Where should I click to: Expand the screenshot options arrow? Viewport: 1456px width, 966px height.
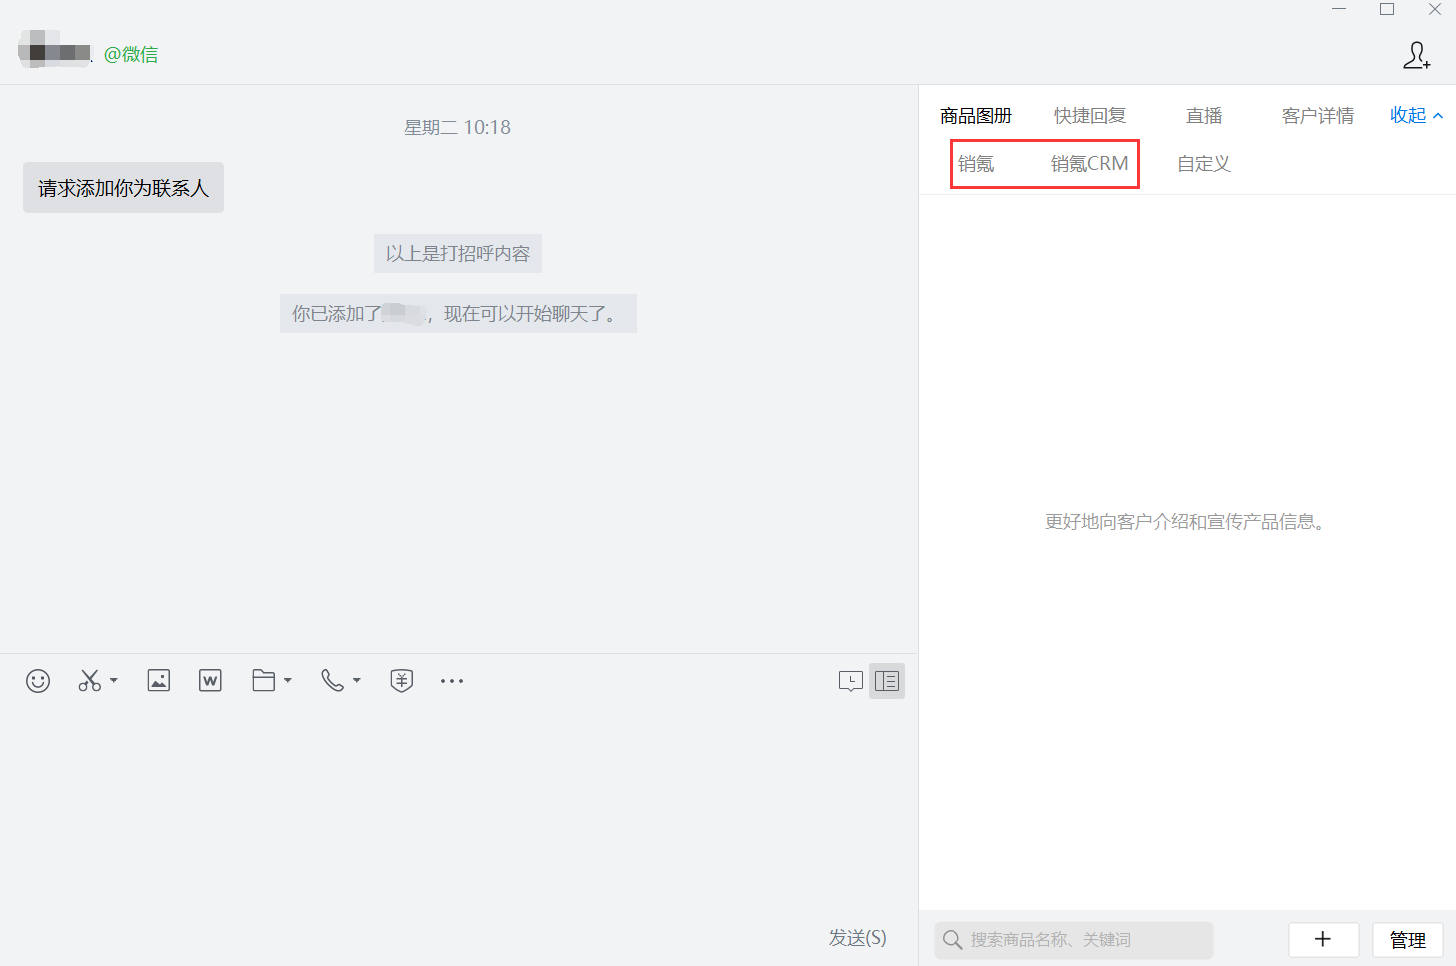tap(114, 681)
